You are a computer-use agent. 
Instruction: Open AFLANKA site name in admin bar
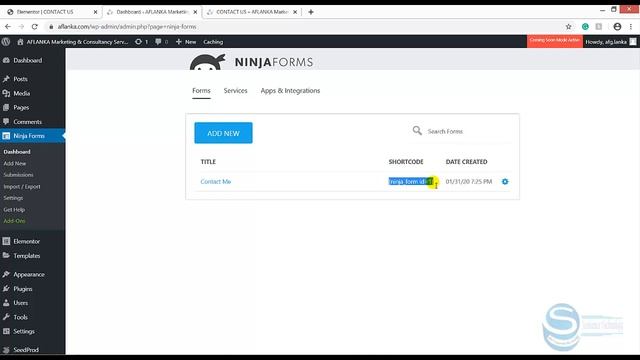pyautogui.click(x=73, y=42)
